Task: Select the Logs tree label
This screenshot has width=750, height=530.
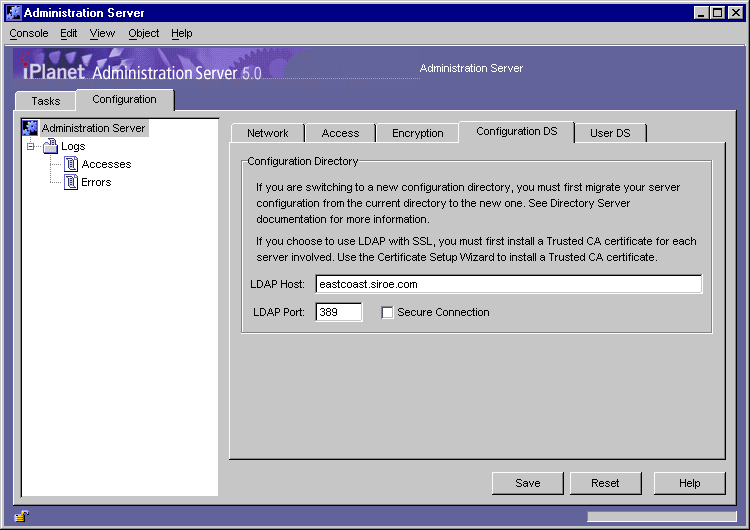Action: point(73,146)
